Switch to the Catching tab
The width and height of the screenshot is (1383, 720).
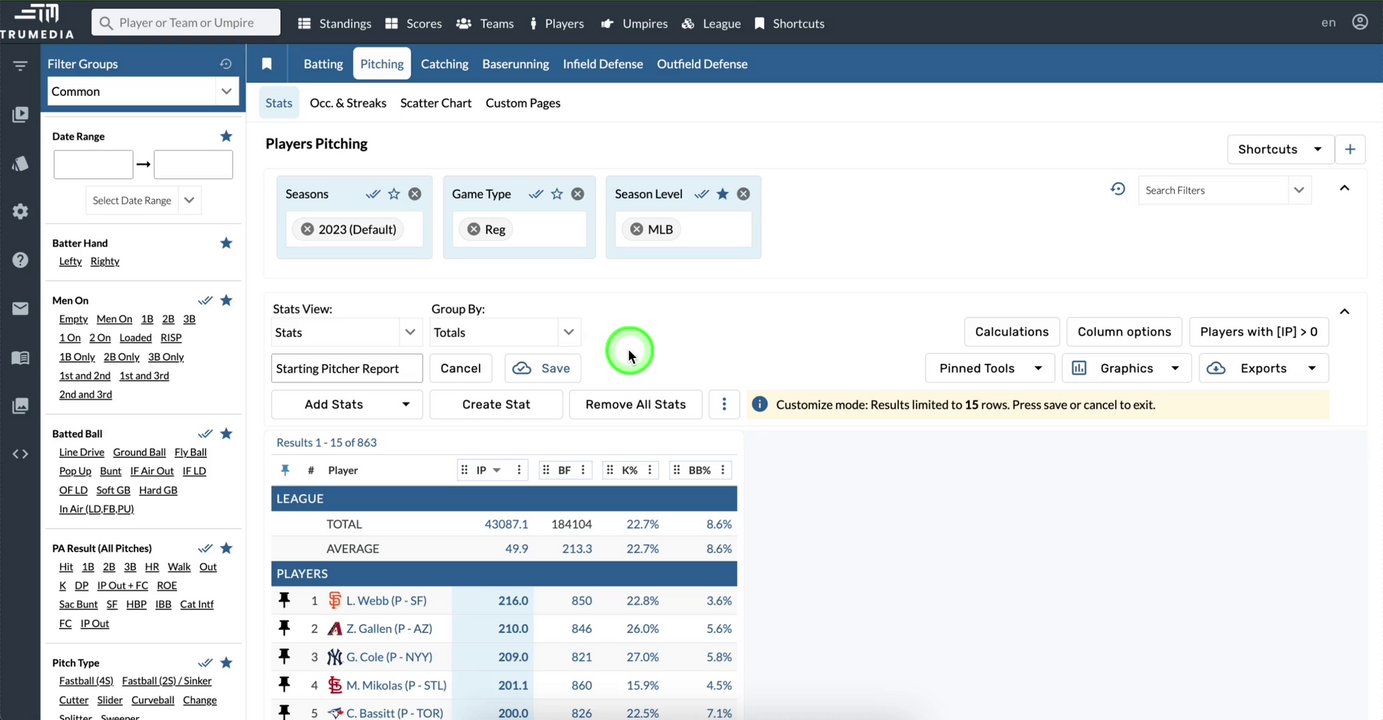point(444,64)
